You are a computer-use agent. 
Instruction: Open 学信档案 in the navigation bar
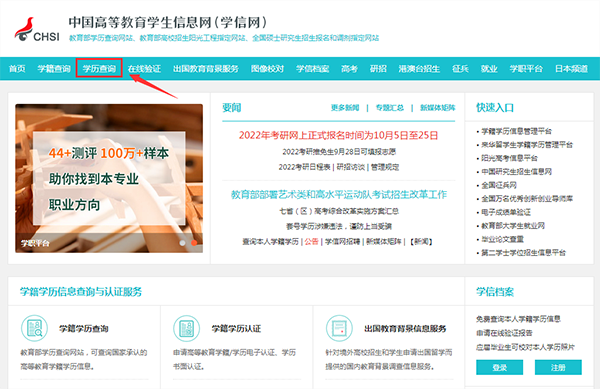point(313,68)
